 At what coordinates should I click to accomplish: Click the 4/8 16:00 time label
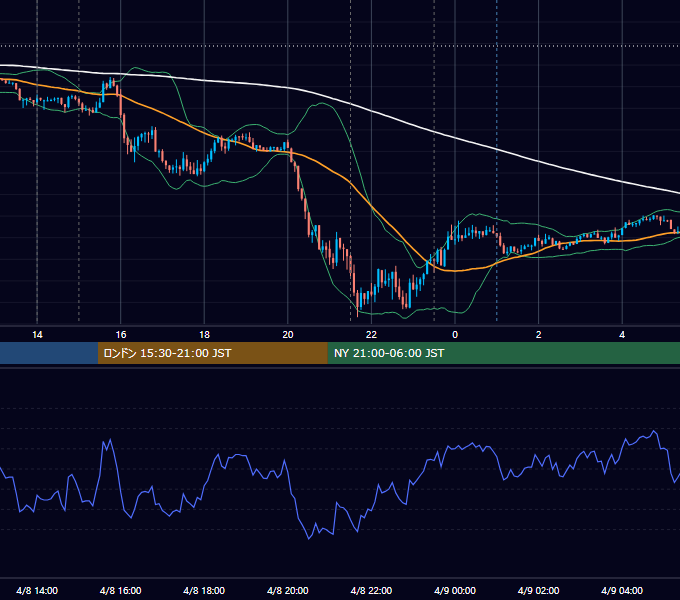(121, 590)
